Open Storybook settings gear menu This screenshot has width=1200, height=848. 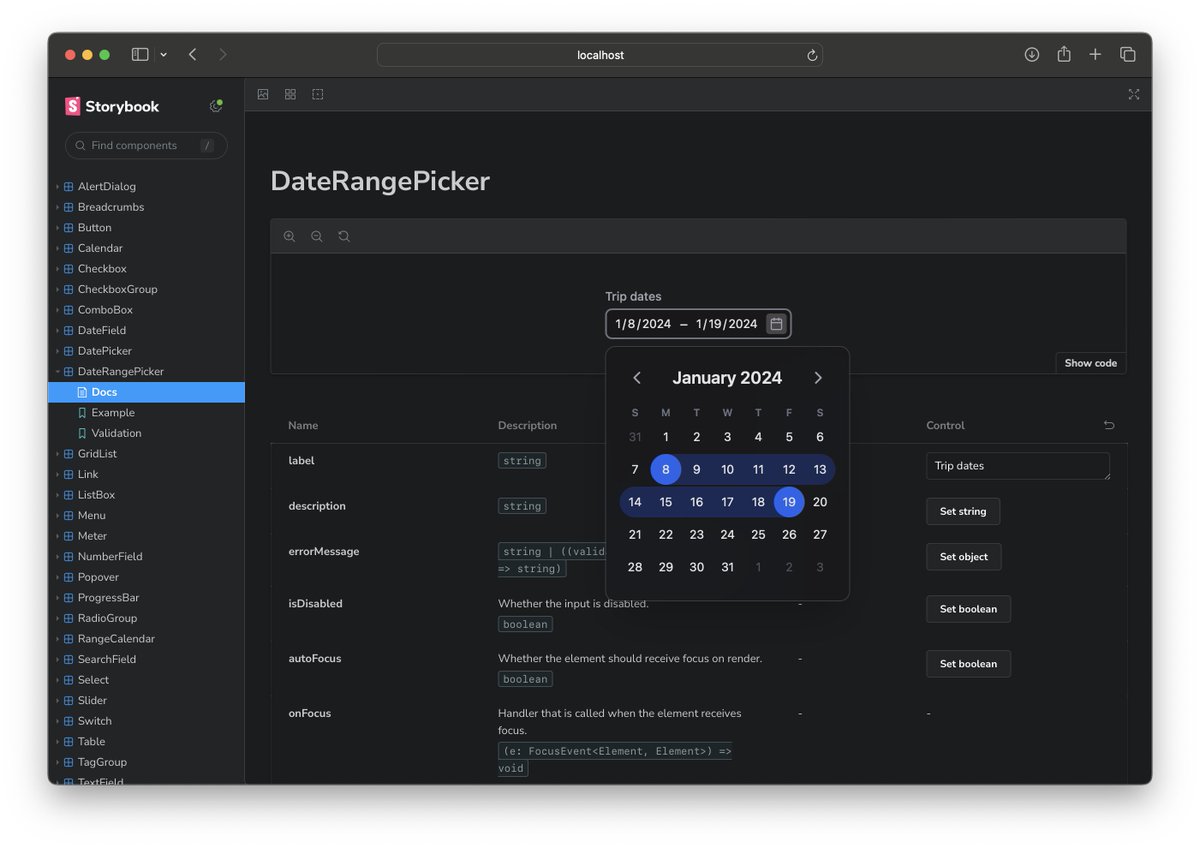tap(215, 106)
